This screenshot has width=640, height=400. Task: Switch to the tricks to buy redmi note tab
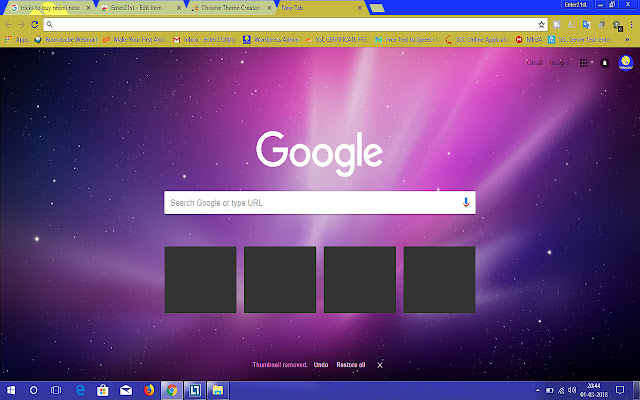coord(48,8)
